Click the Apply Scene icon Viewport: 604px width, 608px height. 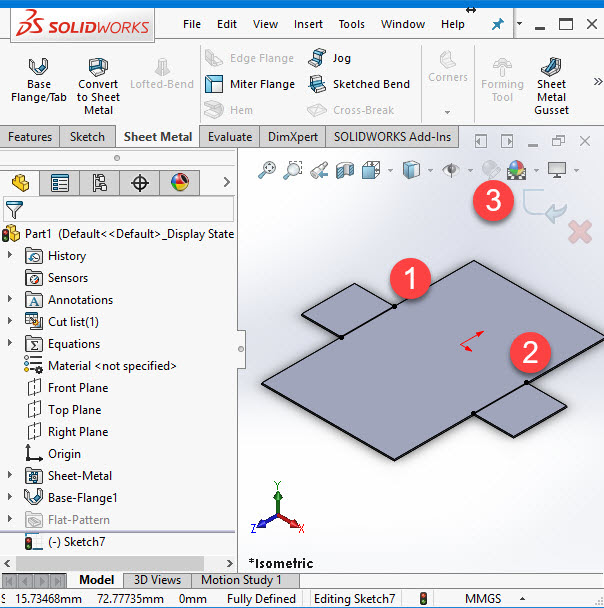pyautogui.click(x=516, y=170)
